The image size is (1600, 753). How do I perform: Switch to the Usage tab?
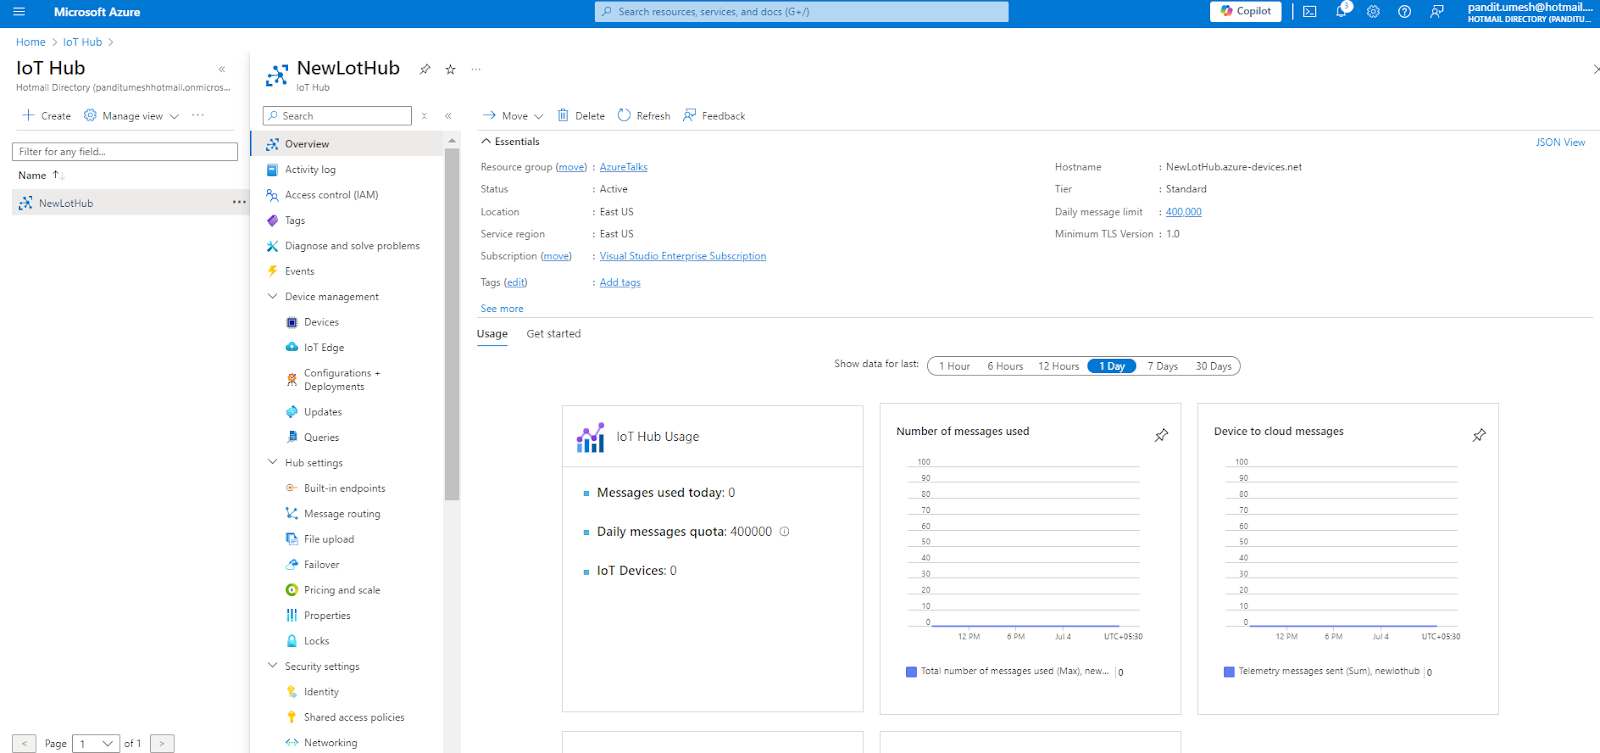(492, 334)
